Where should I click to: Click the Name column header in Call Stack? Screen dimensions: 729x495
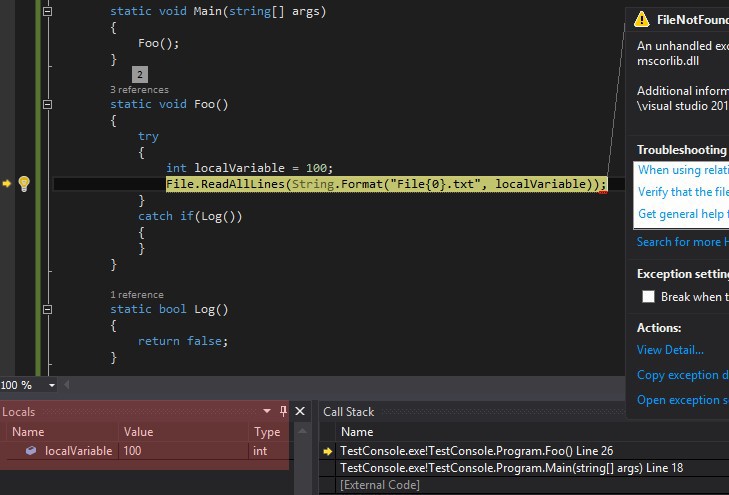357,432
